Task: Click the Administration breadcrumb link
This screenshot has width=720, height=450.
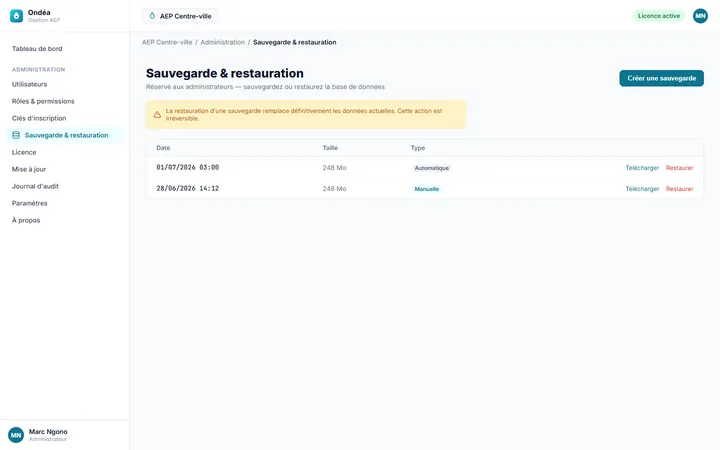Action: [x=222, y=42]
